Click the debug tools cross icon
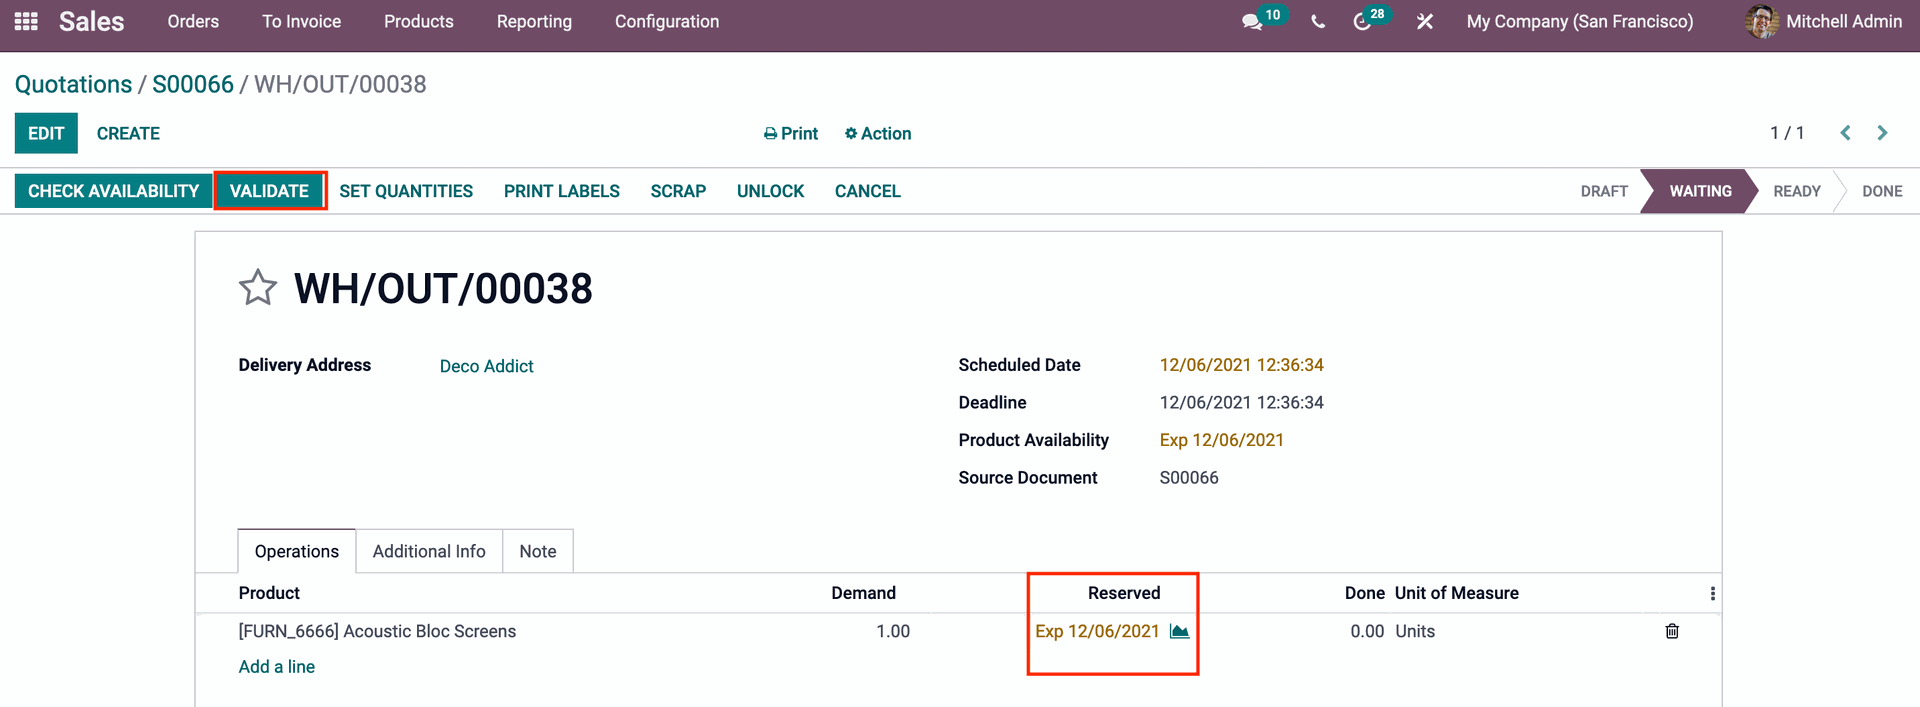The height and width of the screenshot is (707, 1920). (x=1425, y=22)
